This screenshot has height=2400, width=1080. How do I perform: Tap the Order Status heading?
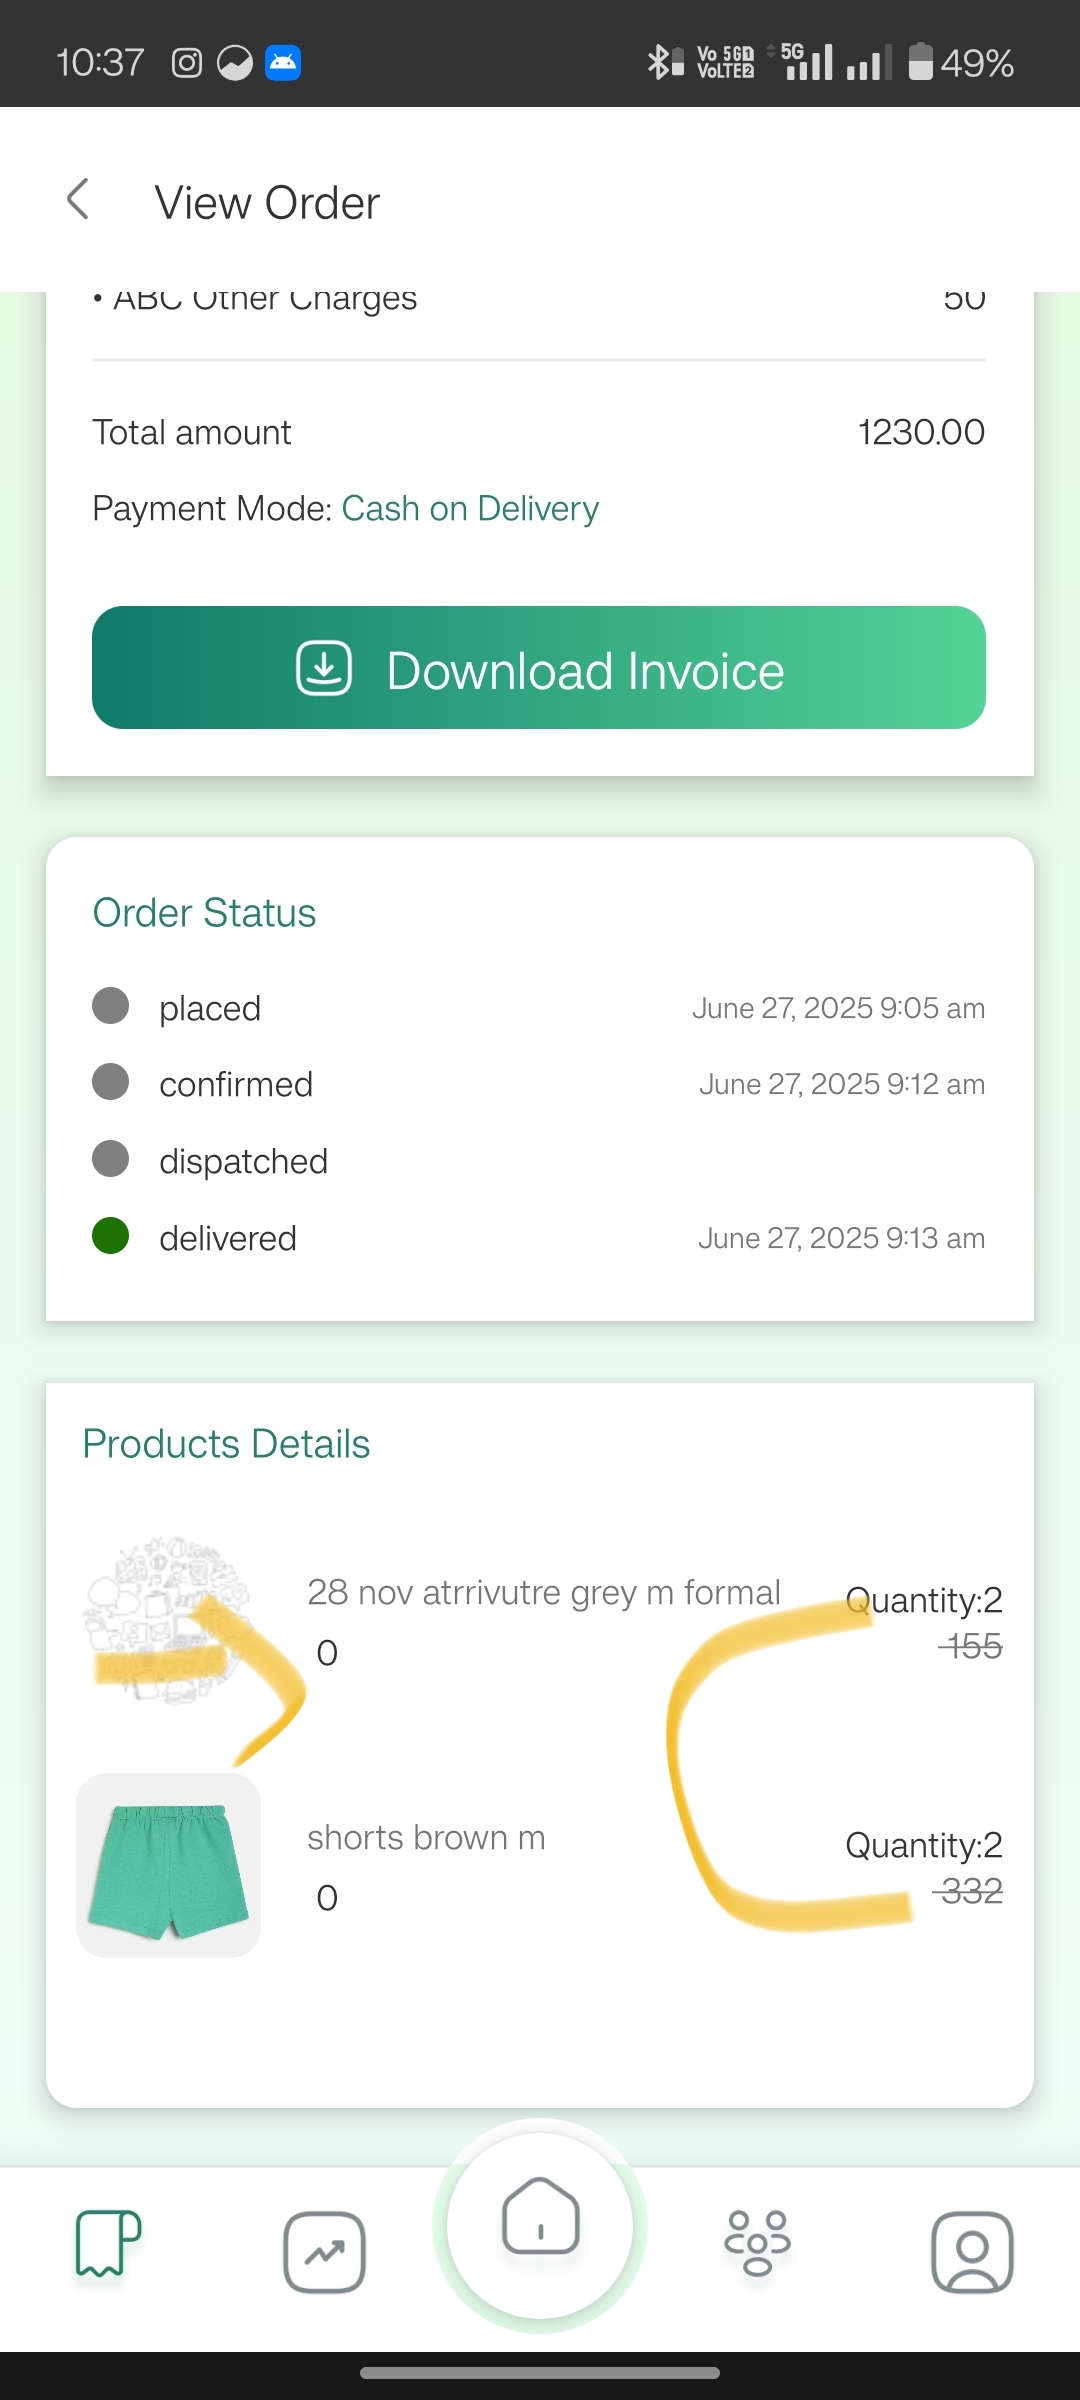(204, 912)
